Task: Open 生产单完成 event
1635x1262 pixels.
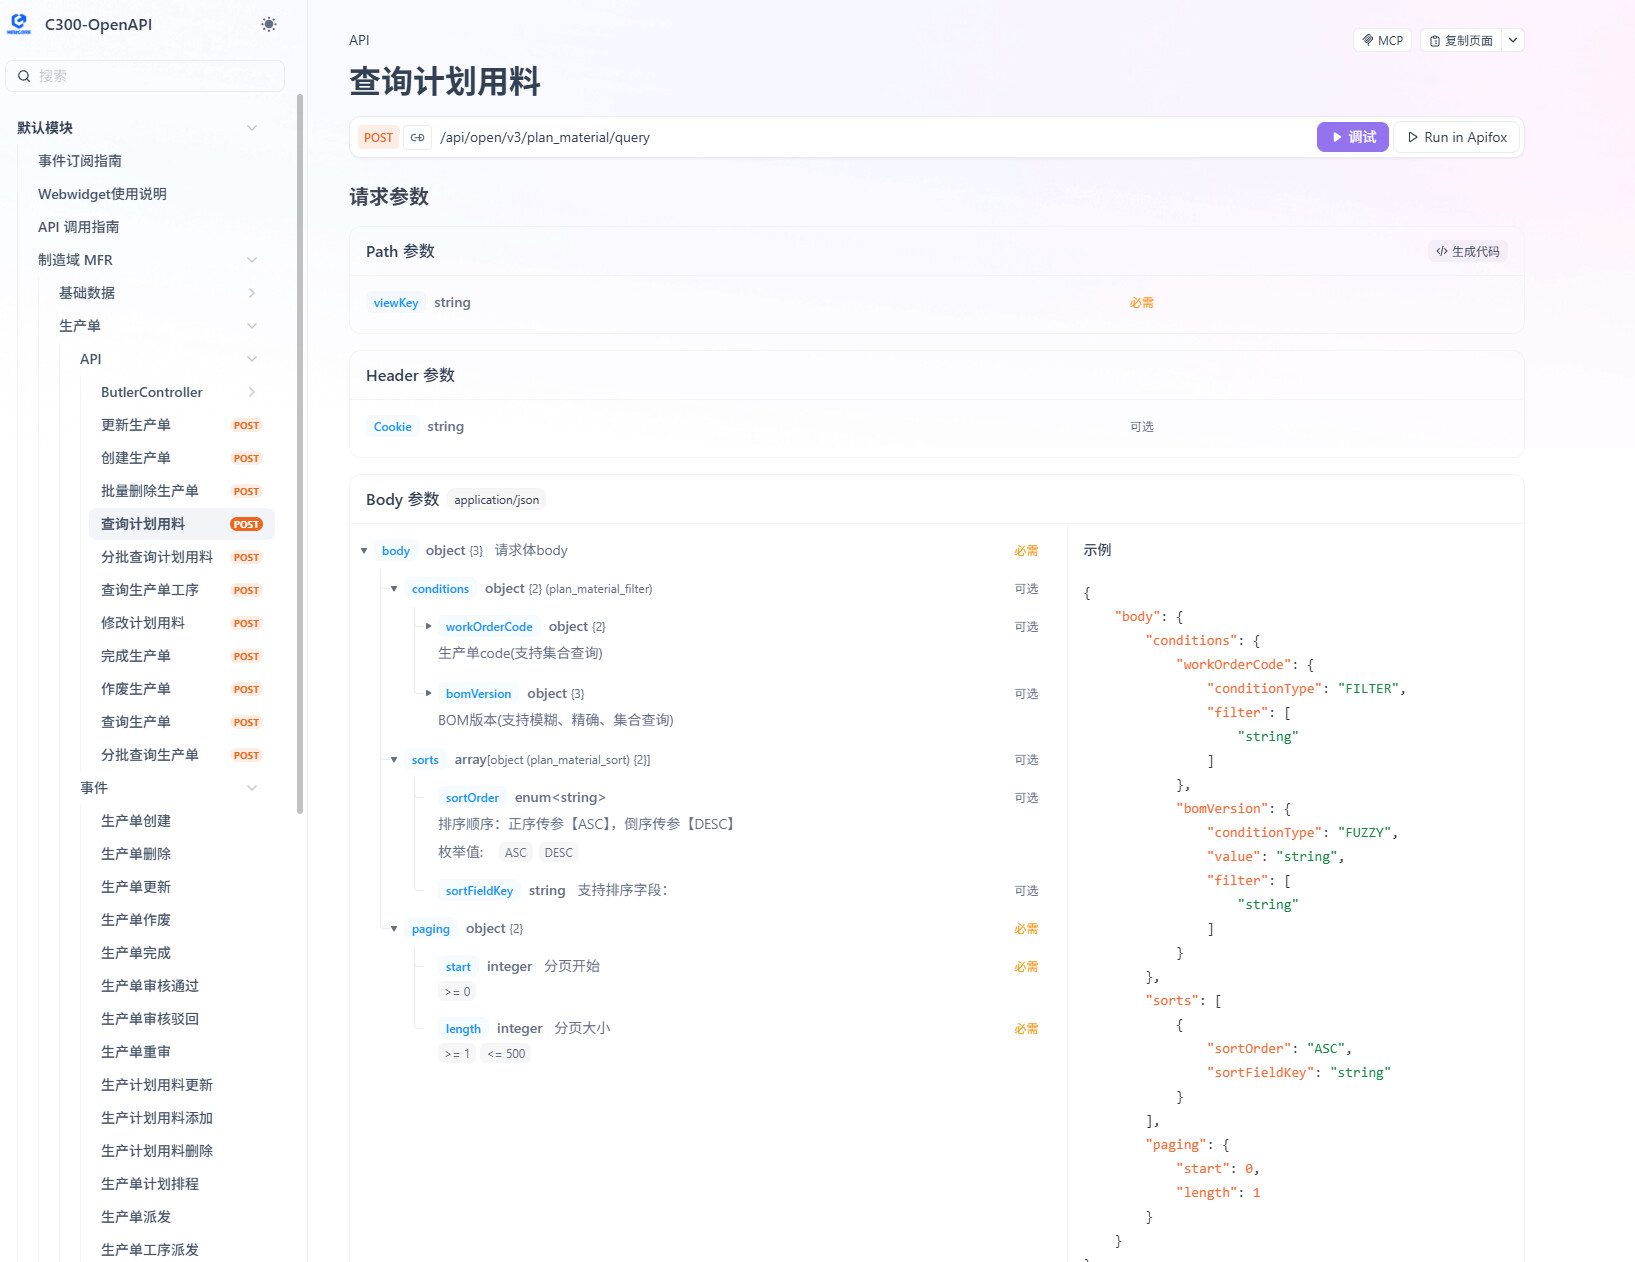Action: pyautogui.click(x=136, y=953)
